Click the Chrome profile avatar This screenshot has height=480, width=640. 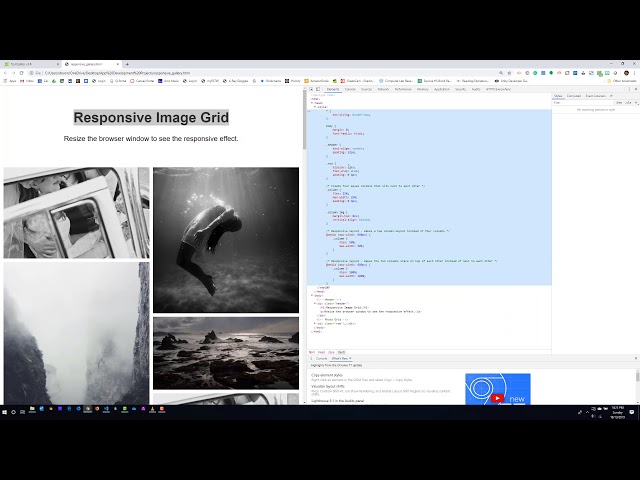pos(627,73)
